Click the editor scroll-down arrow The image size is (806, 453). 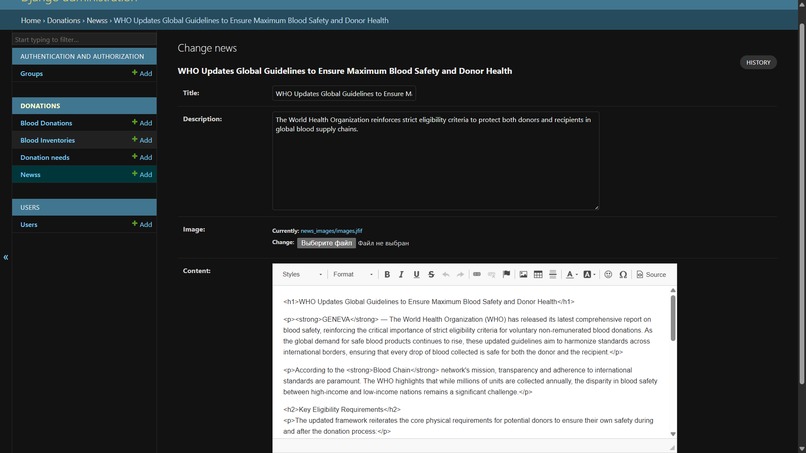click(673, 434)
